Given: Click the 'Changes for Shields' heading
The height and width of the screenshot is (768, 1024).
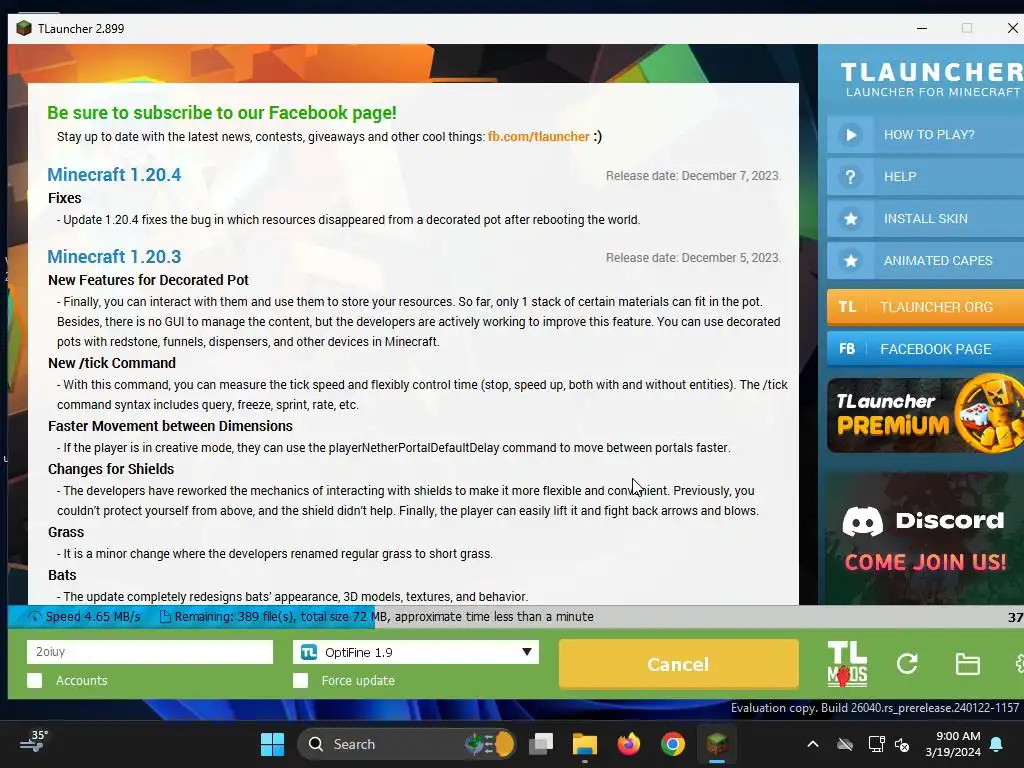Looking at the screenshot, I should (111, 469).
